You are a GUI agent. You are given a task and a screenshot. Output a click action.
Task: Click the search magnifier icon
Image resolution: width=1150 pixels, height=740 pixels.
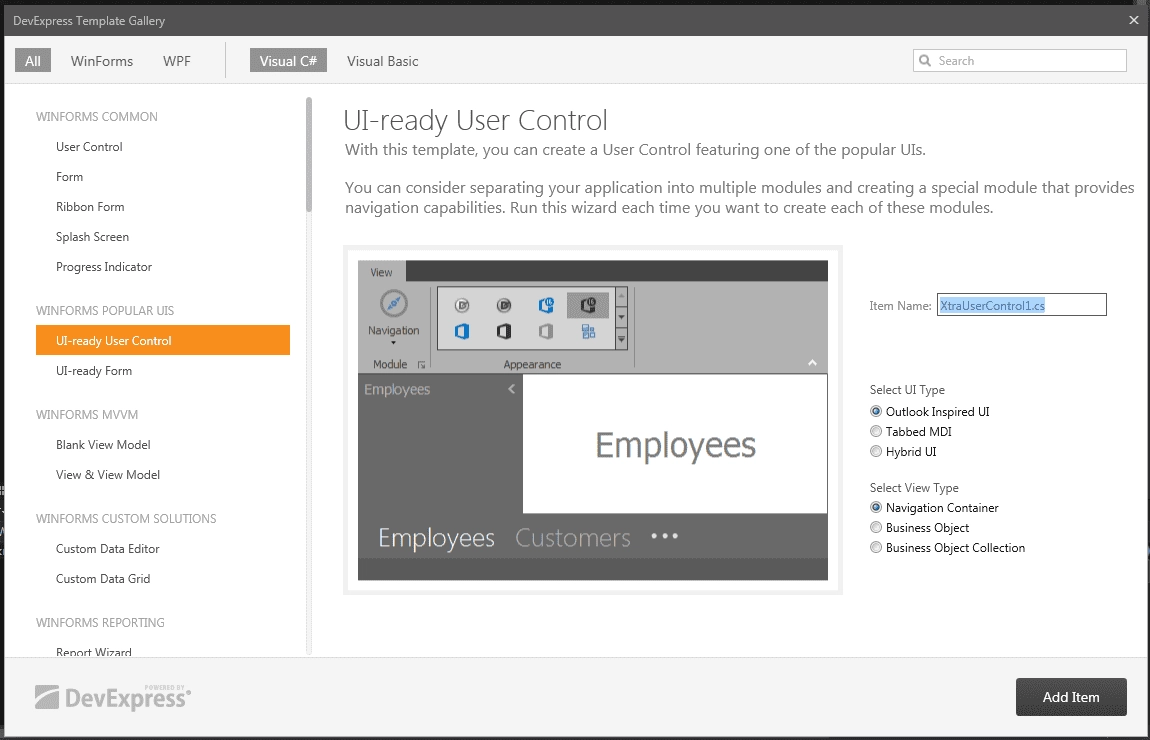(925, 61)
